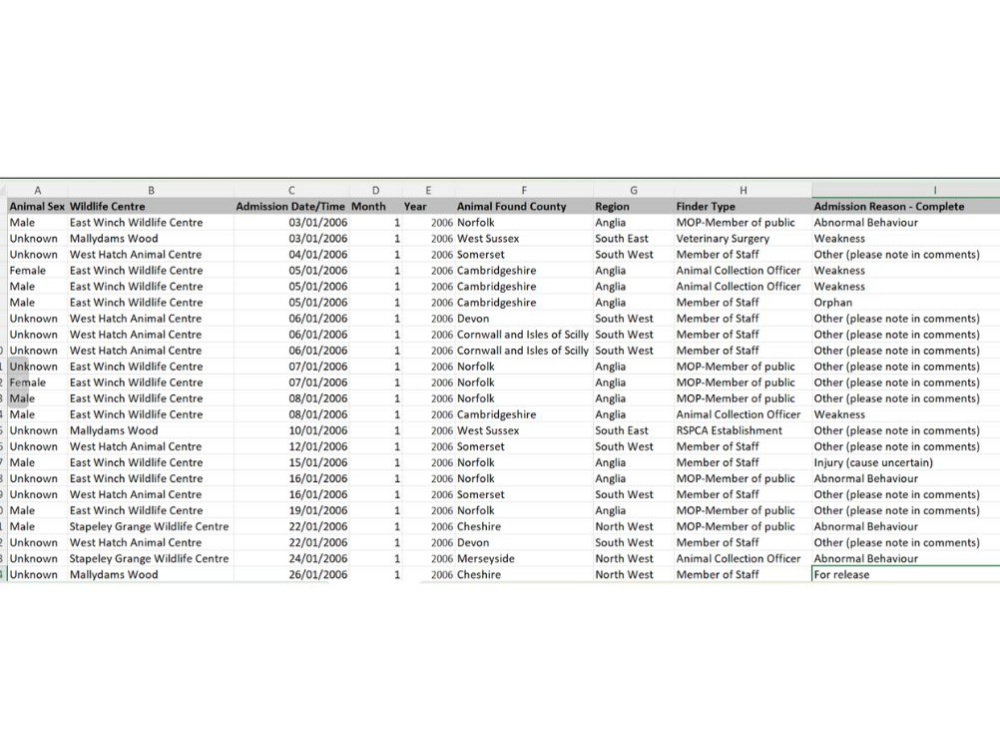This screenshot has height=750, width=1000.
Task: Click the 'Wildlife Centre' header cell
Action: point(151,207)
